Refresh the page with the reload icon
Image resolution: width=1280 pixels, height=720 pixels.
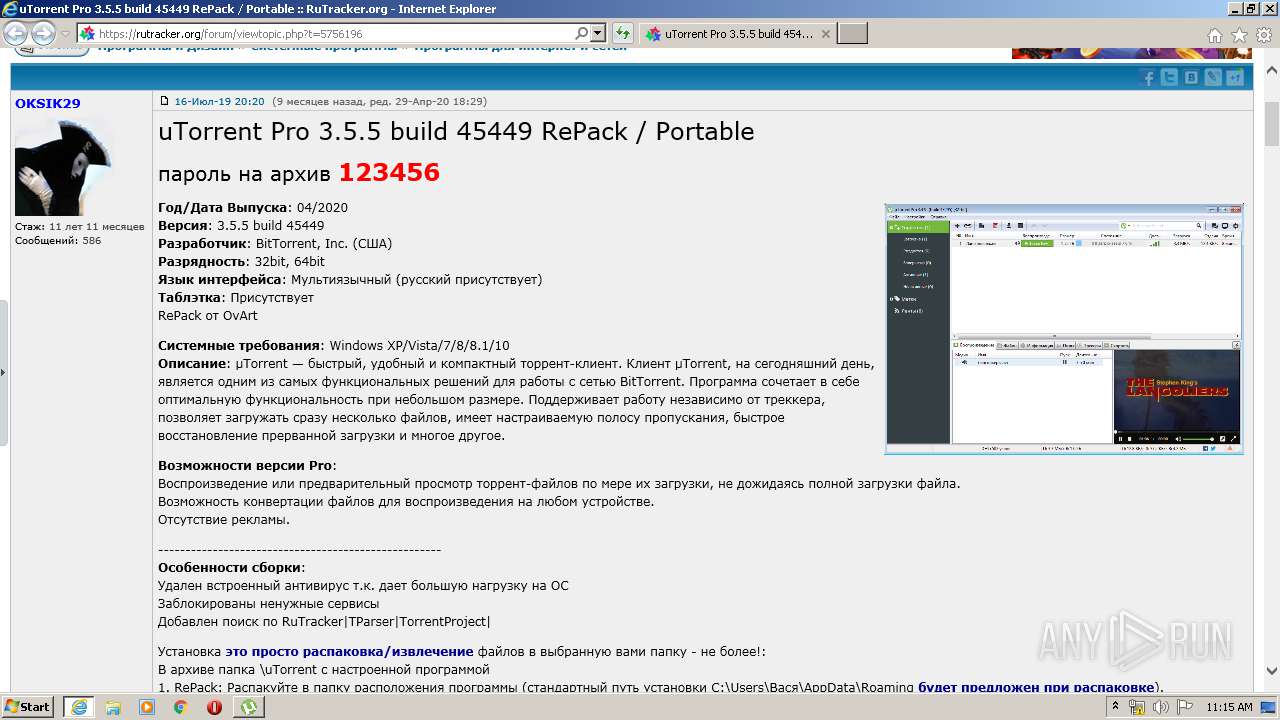point(622,34)
